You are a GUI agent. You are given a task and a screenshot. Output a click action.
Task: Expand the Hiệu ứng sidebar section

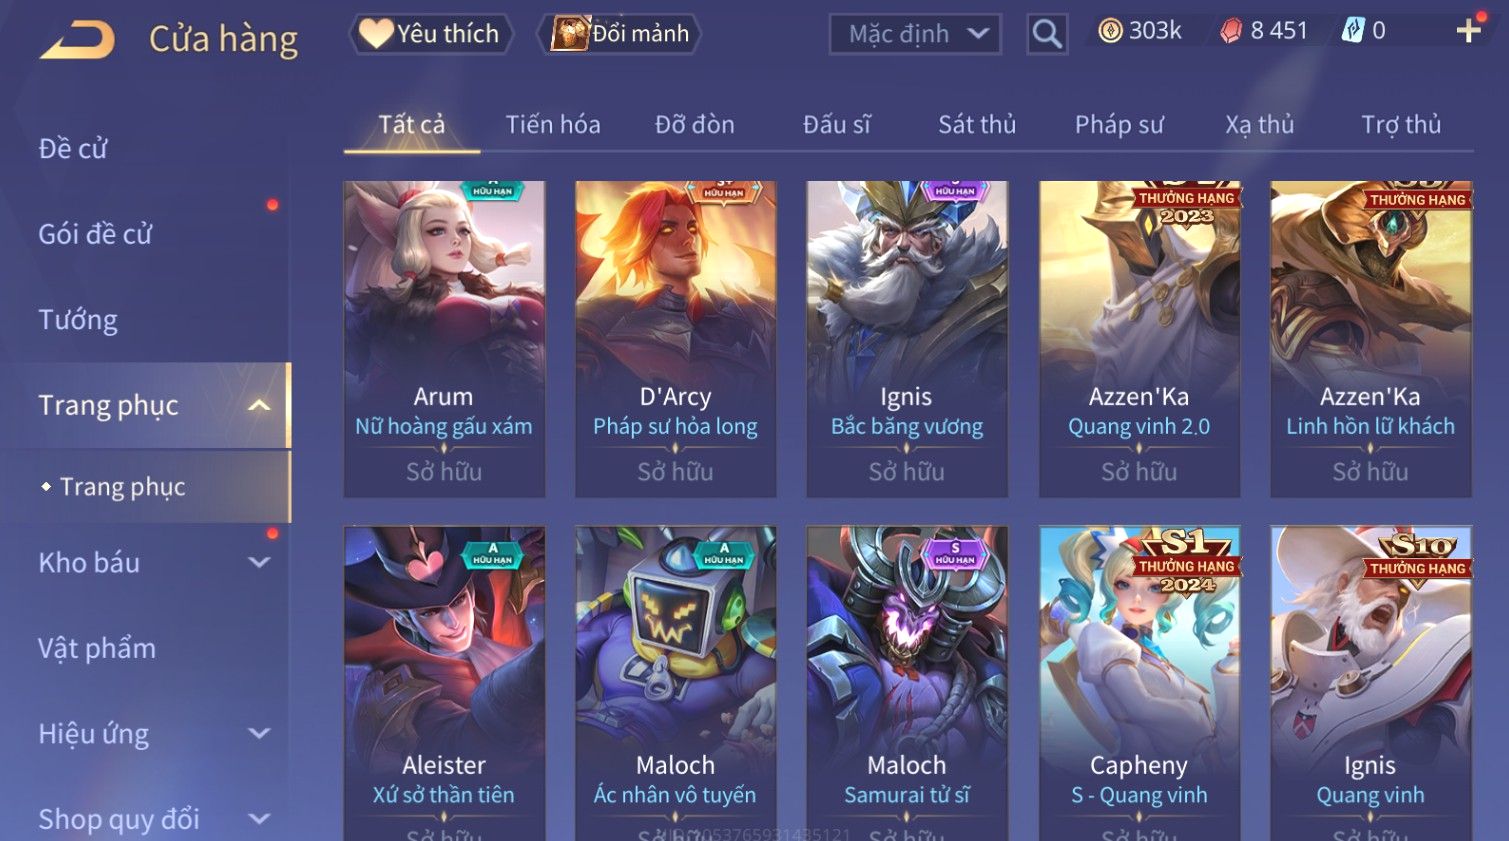pos(259,733)
